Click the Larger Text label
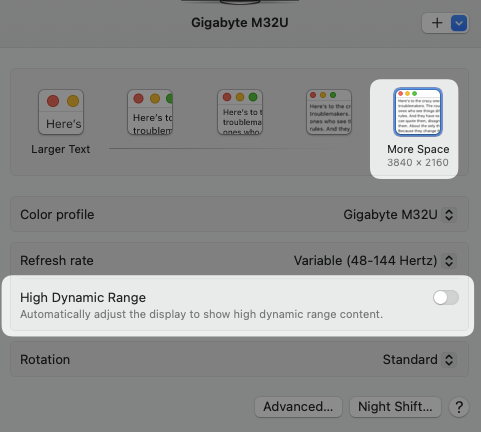Image resolution: width=481 pixels, height=432 pixels. pos(61,149)
